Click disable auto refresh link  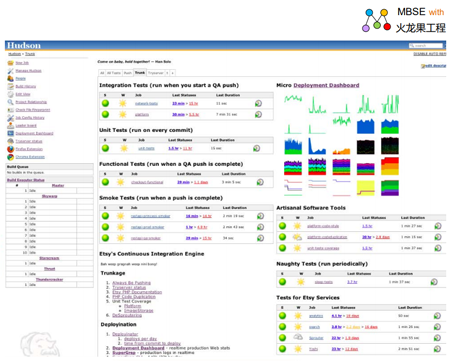(x=430, y=54)
